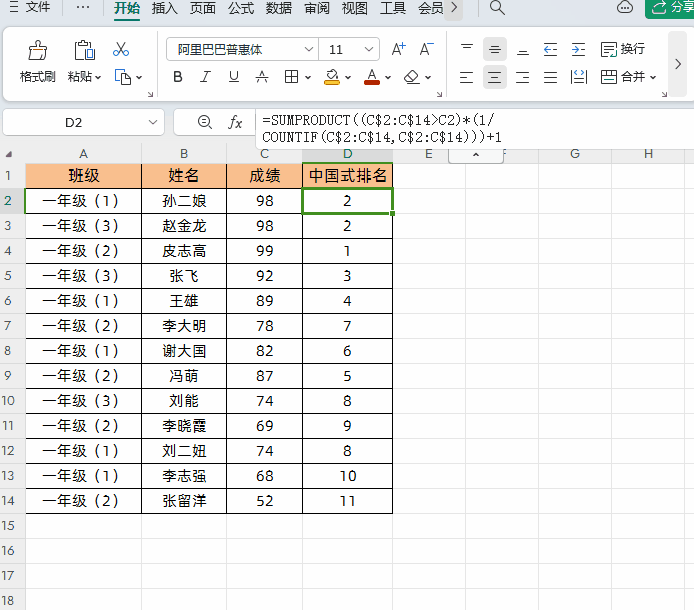Toggle Strikethrough formatting

[x=262, y=77]
